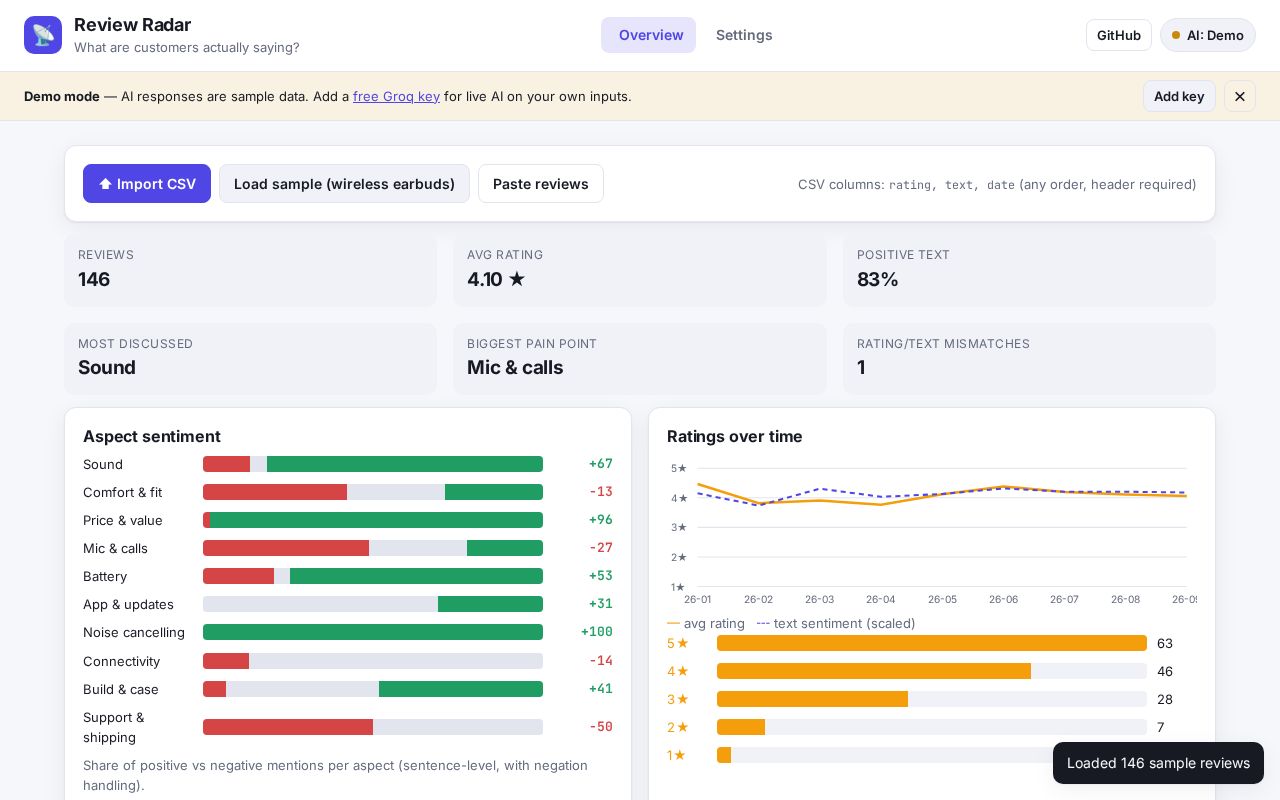
Task: Click the text sentiment (scaled) legend entry
Action: point(836,623)
